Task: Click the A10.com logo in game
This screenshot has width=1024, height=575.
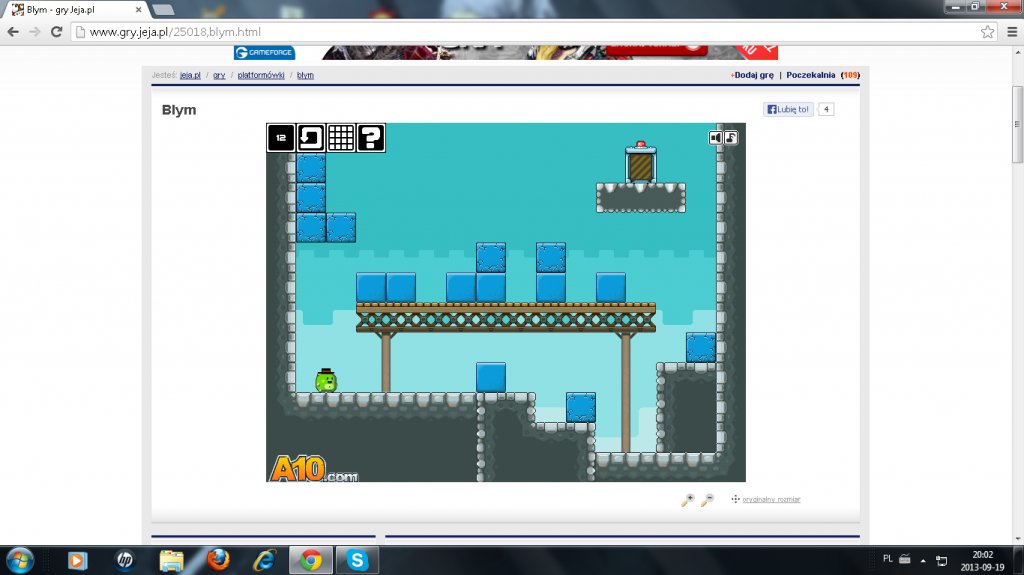Action: [x=312, y=469]
